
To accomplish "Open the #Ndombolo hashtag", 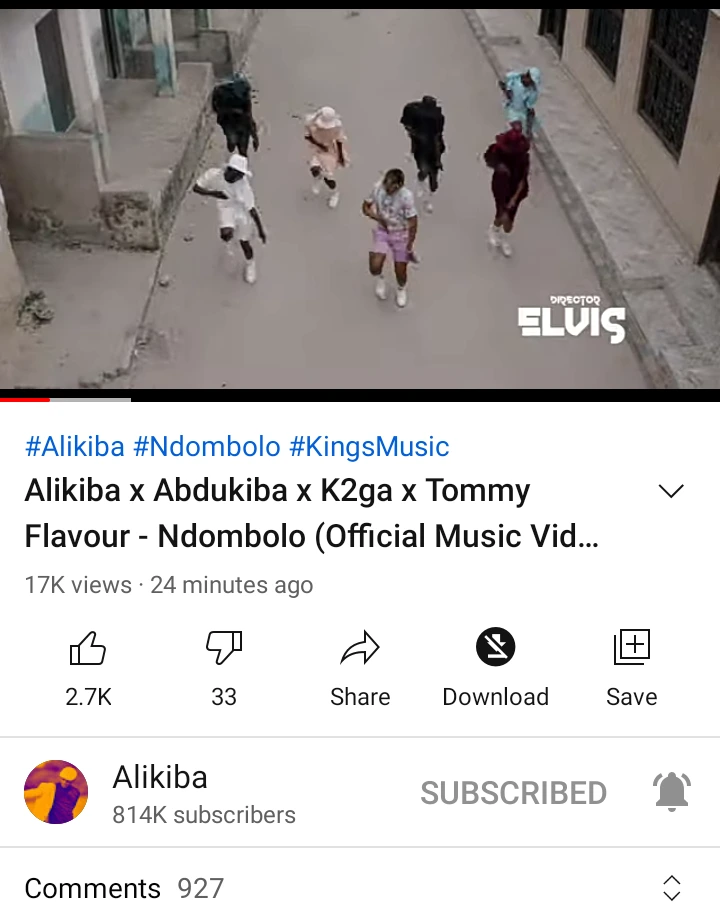I will pos(207,447).
